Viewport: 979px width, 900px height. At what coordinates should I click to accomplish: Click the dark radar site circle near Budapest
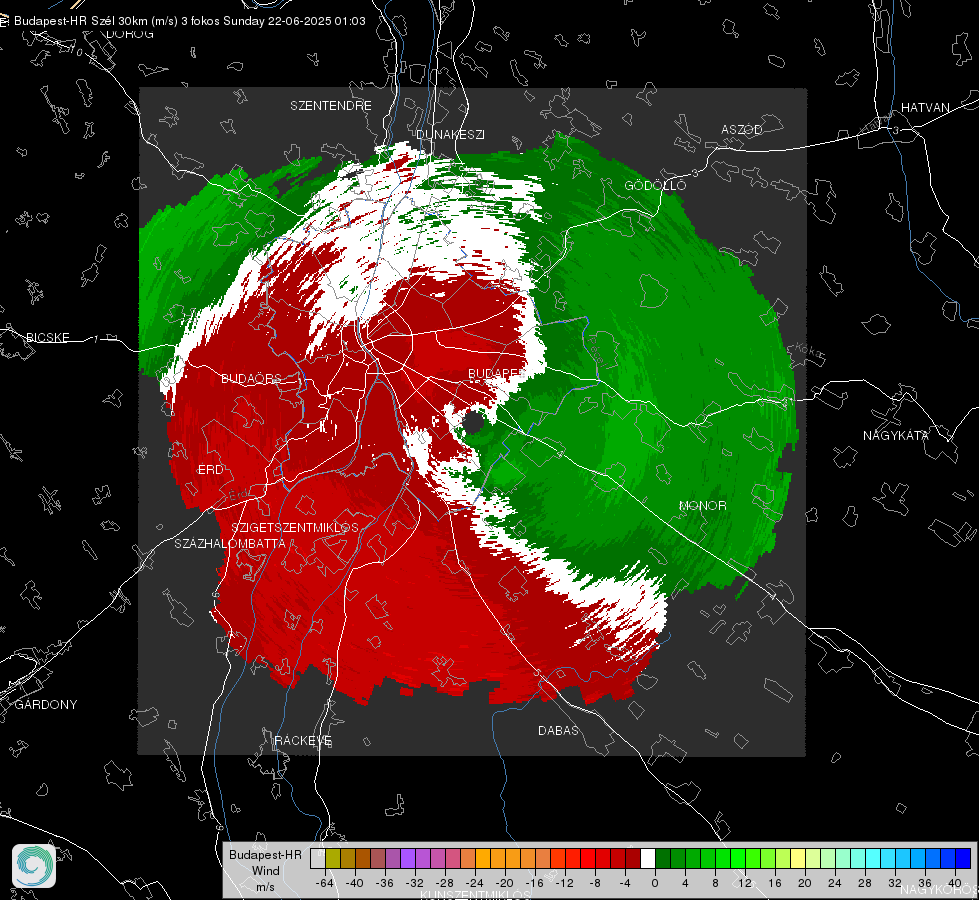pos(473,423)
